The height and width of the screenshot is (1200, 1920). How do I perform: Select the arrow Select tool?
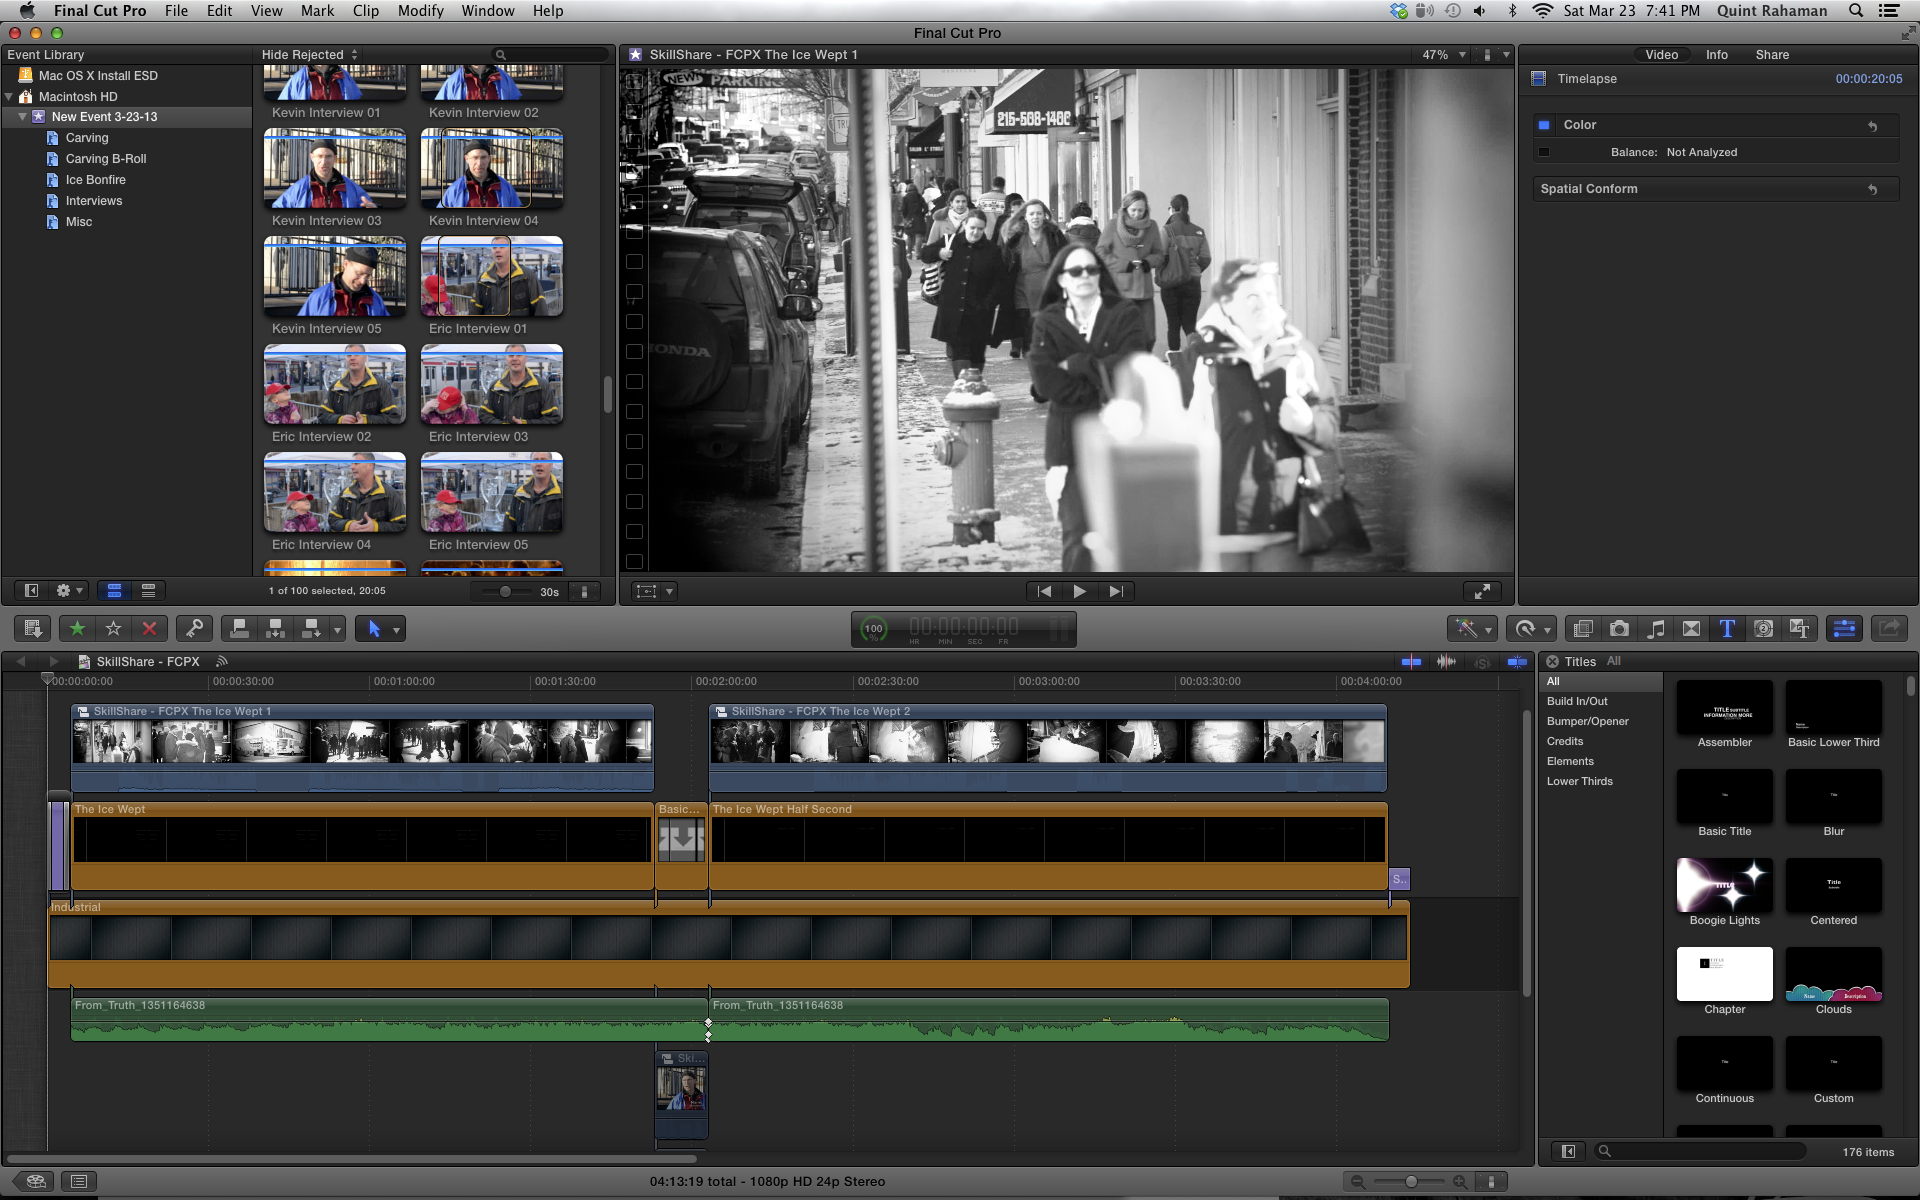coord(374,629)
